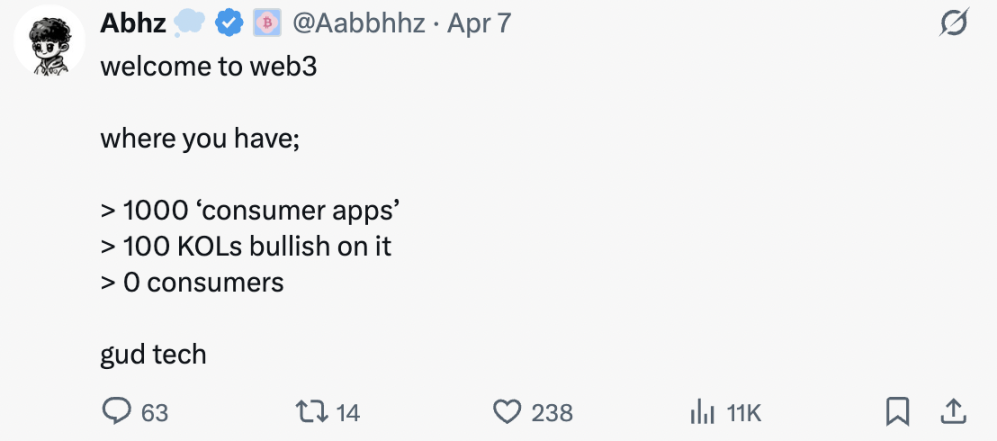Open the Grok icon at top right
Viewport: 997px width, 441px height.
point(954,24)
